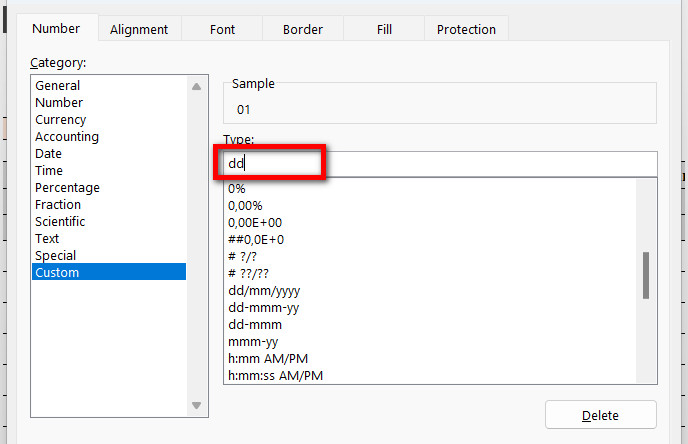This screenshot has width=688, height=444.
Task: Click Category list scroll down arrow
Action: [x=196, y=406]
